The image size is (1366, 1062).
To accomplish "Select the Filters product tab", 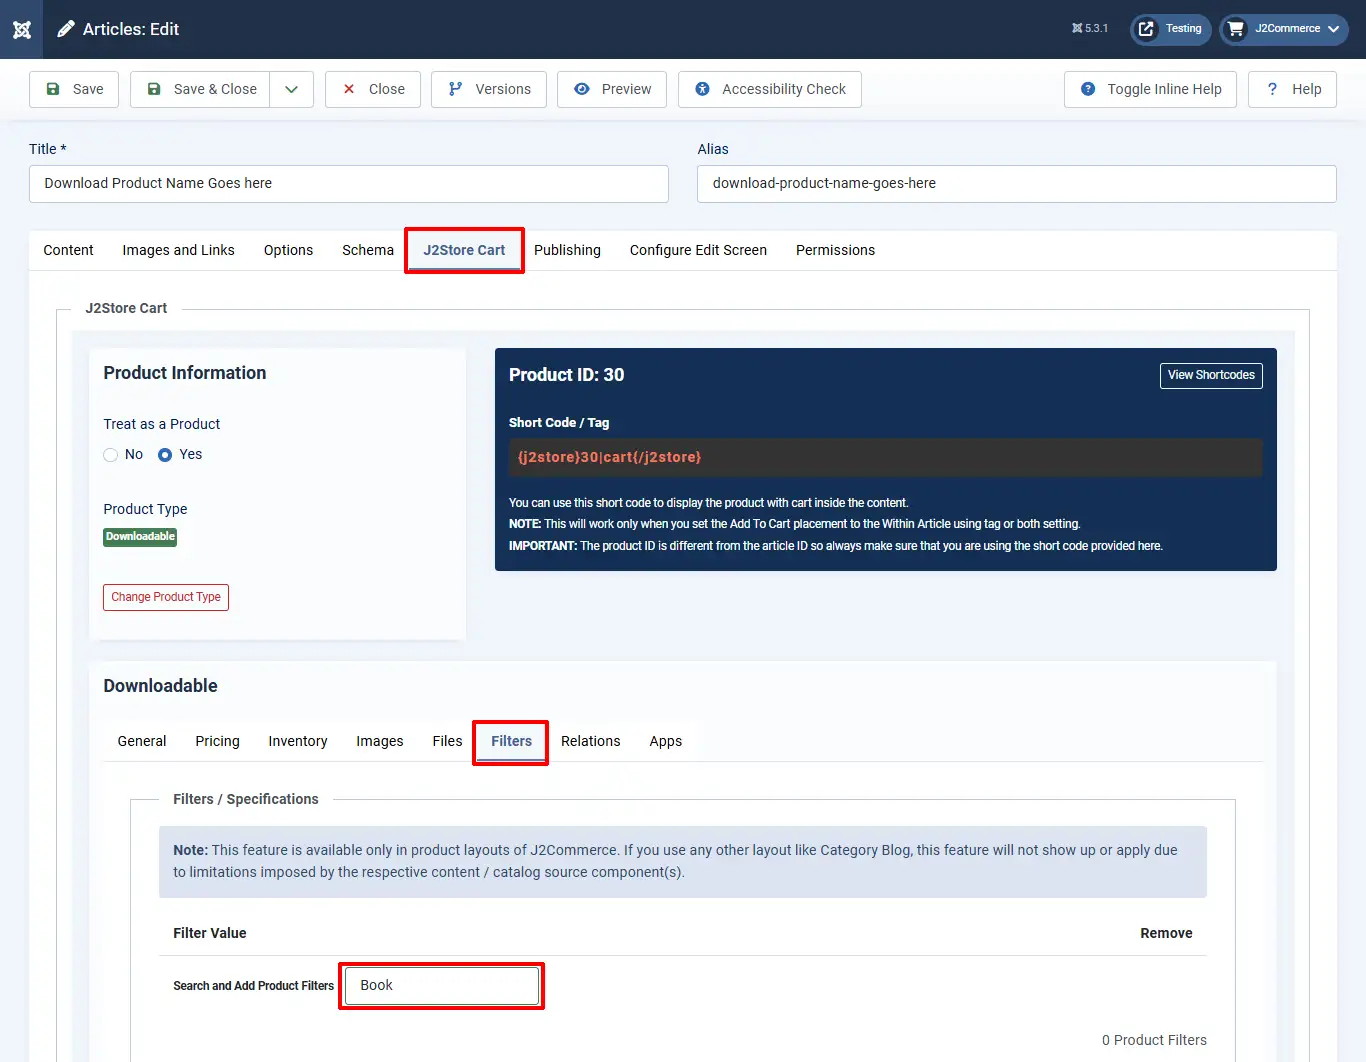I will [511, 741].
